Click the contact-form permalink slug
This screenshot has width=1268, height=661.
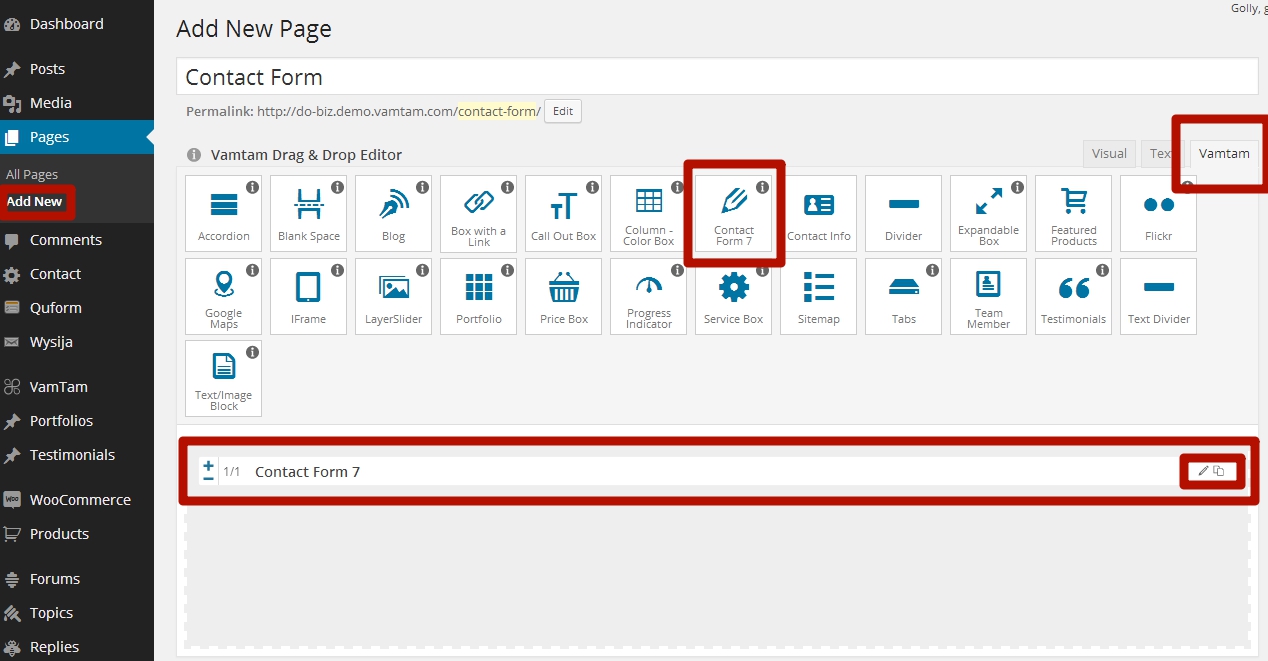pos(497,111)
